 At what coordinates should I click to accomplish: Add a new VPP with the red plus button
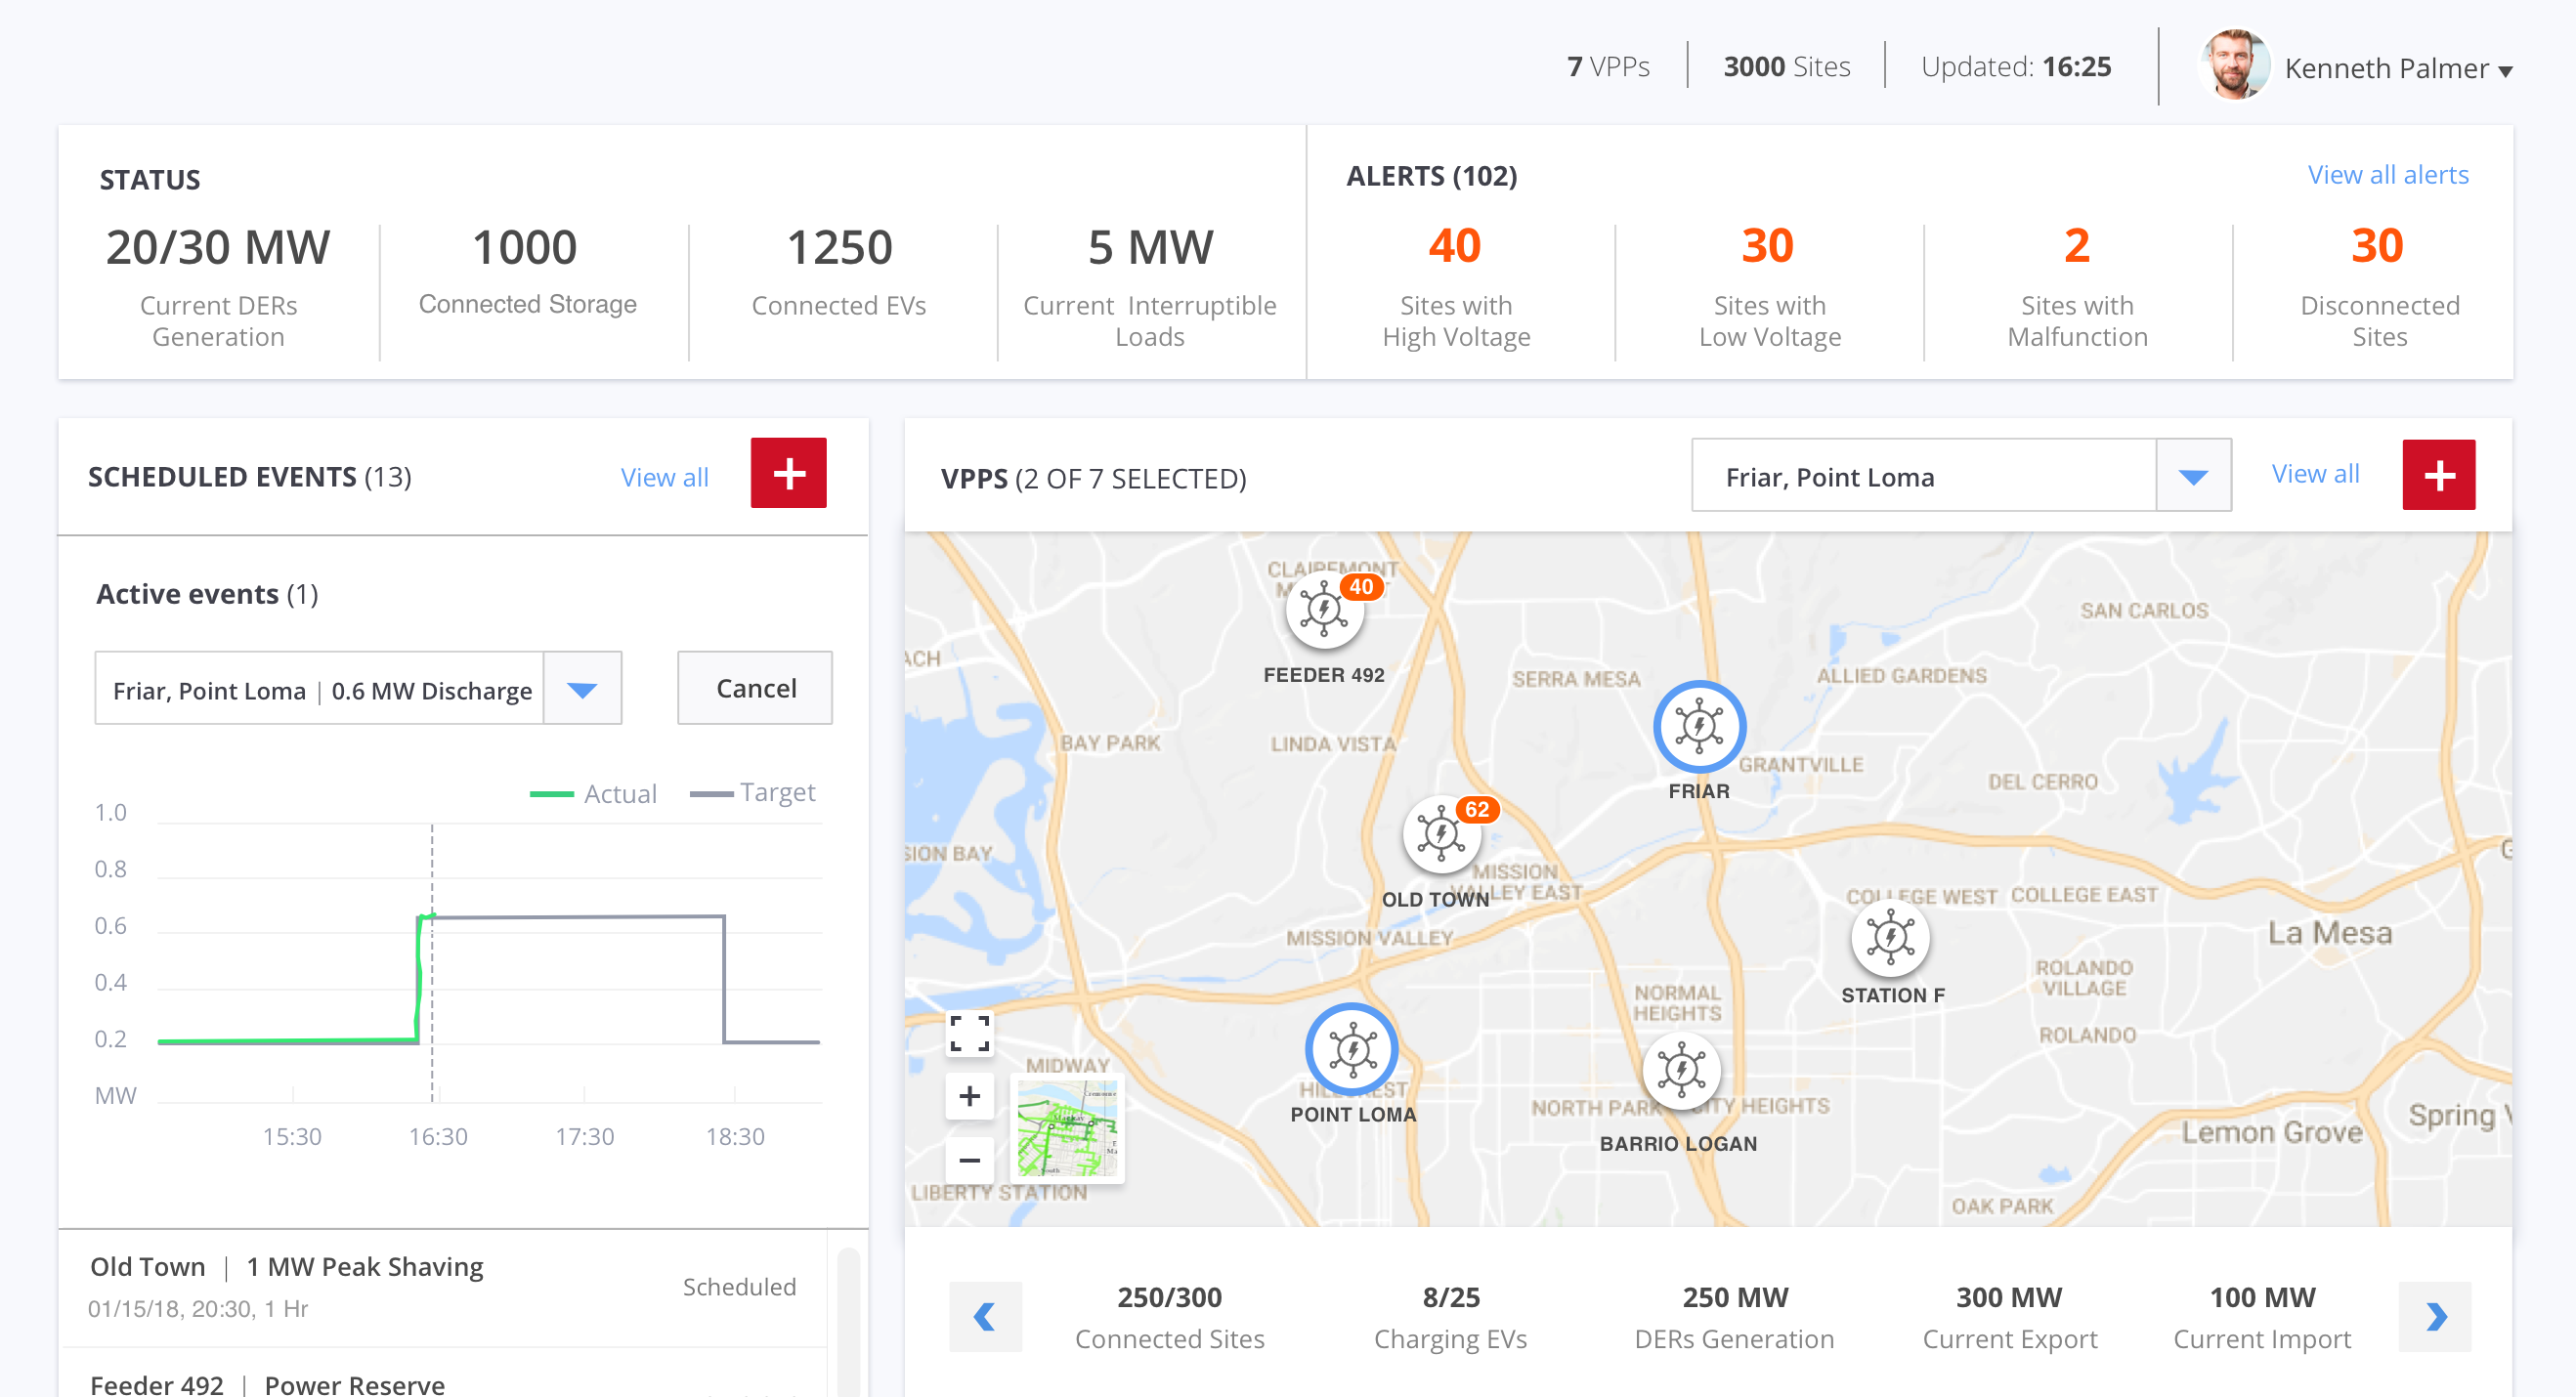click(x=2439, y=474)
